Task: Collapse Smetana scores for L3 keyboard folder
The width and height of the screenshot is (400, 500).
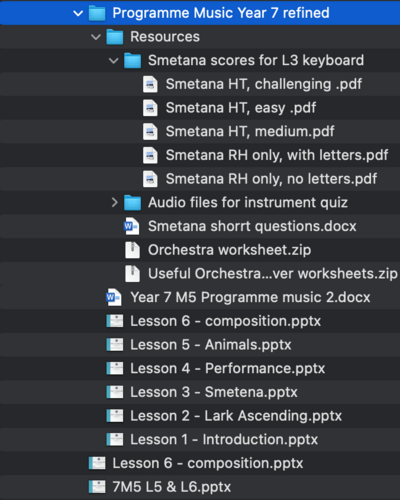Action: pyautogui.click(x=113, y=61)
